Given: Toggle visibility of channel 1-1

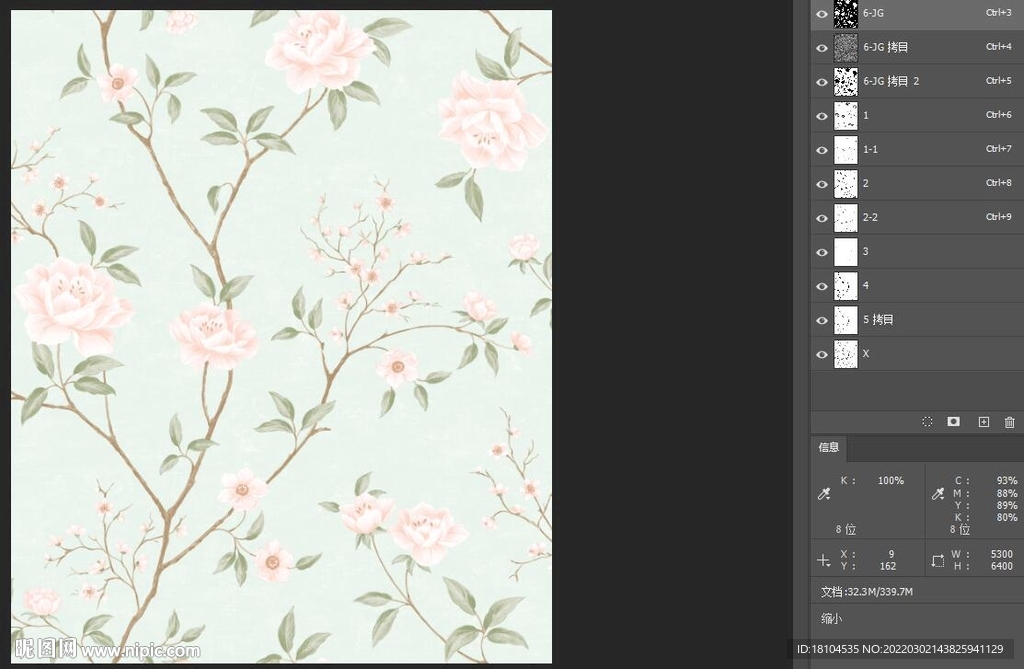Looking at the screenshot, I should [x=822, y=150].
